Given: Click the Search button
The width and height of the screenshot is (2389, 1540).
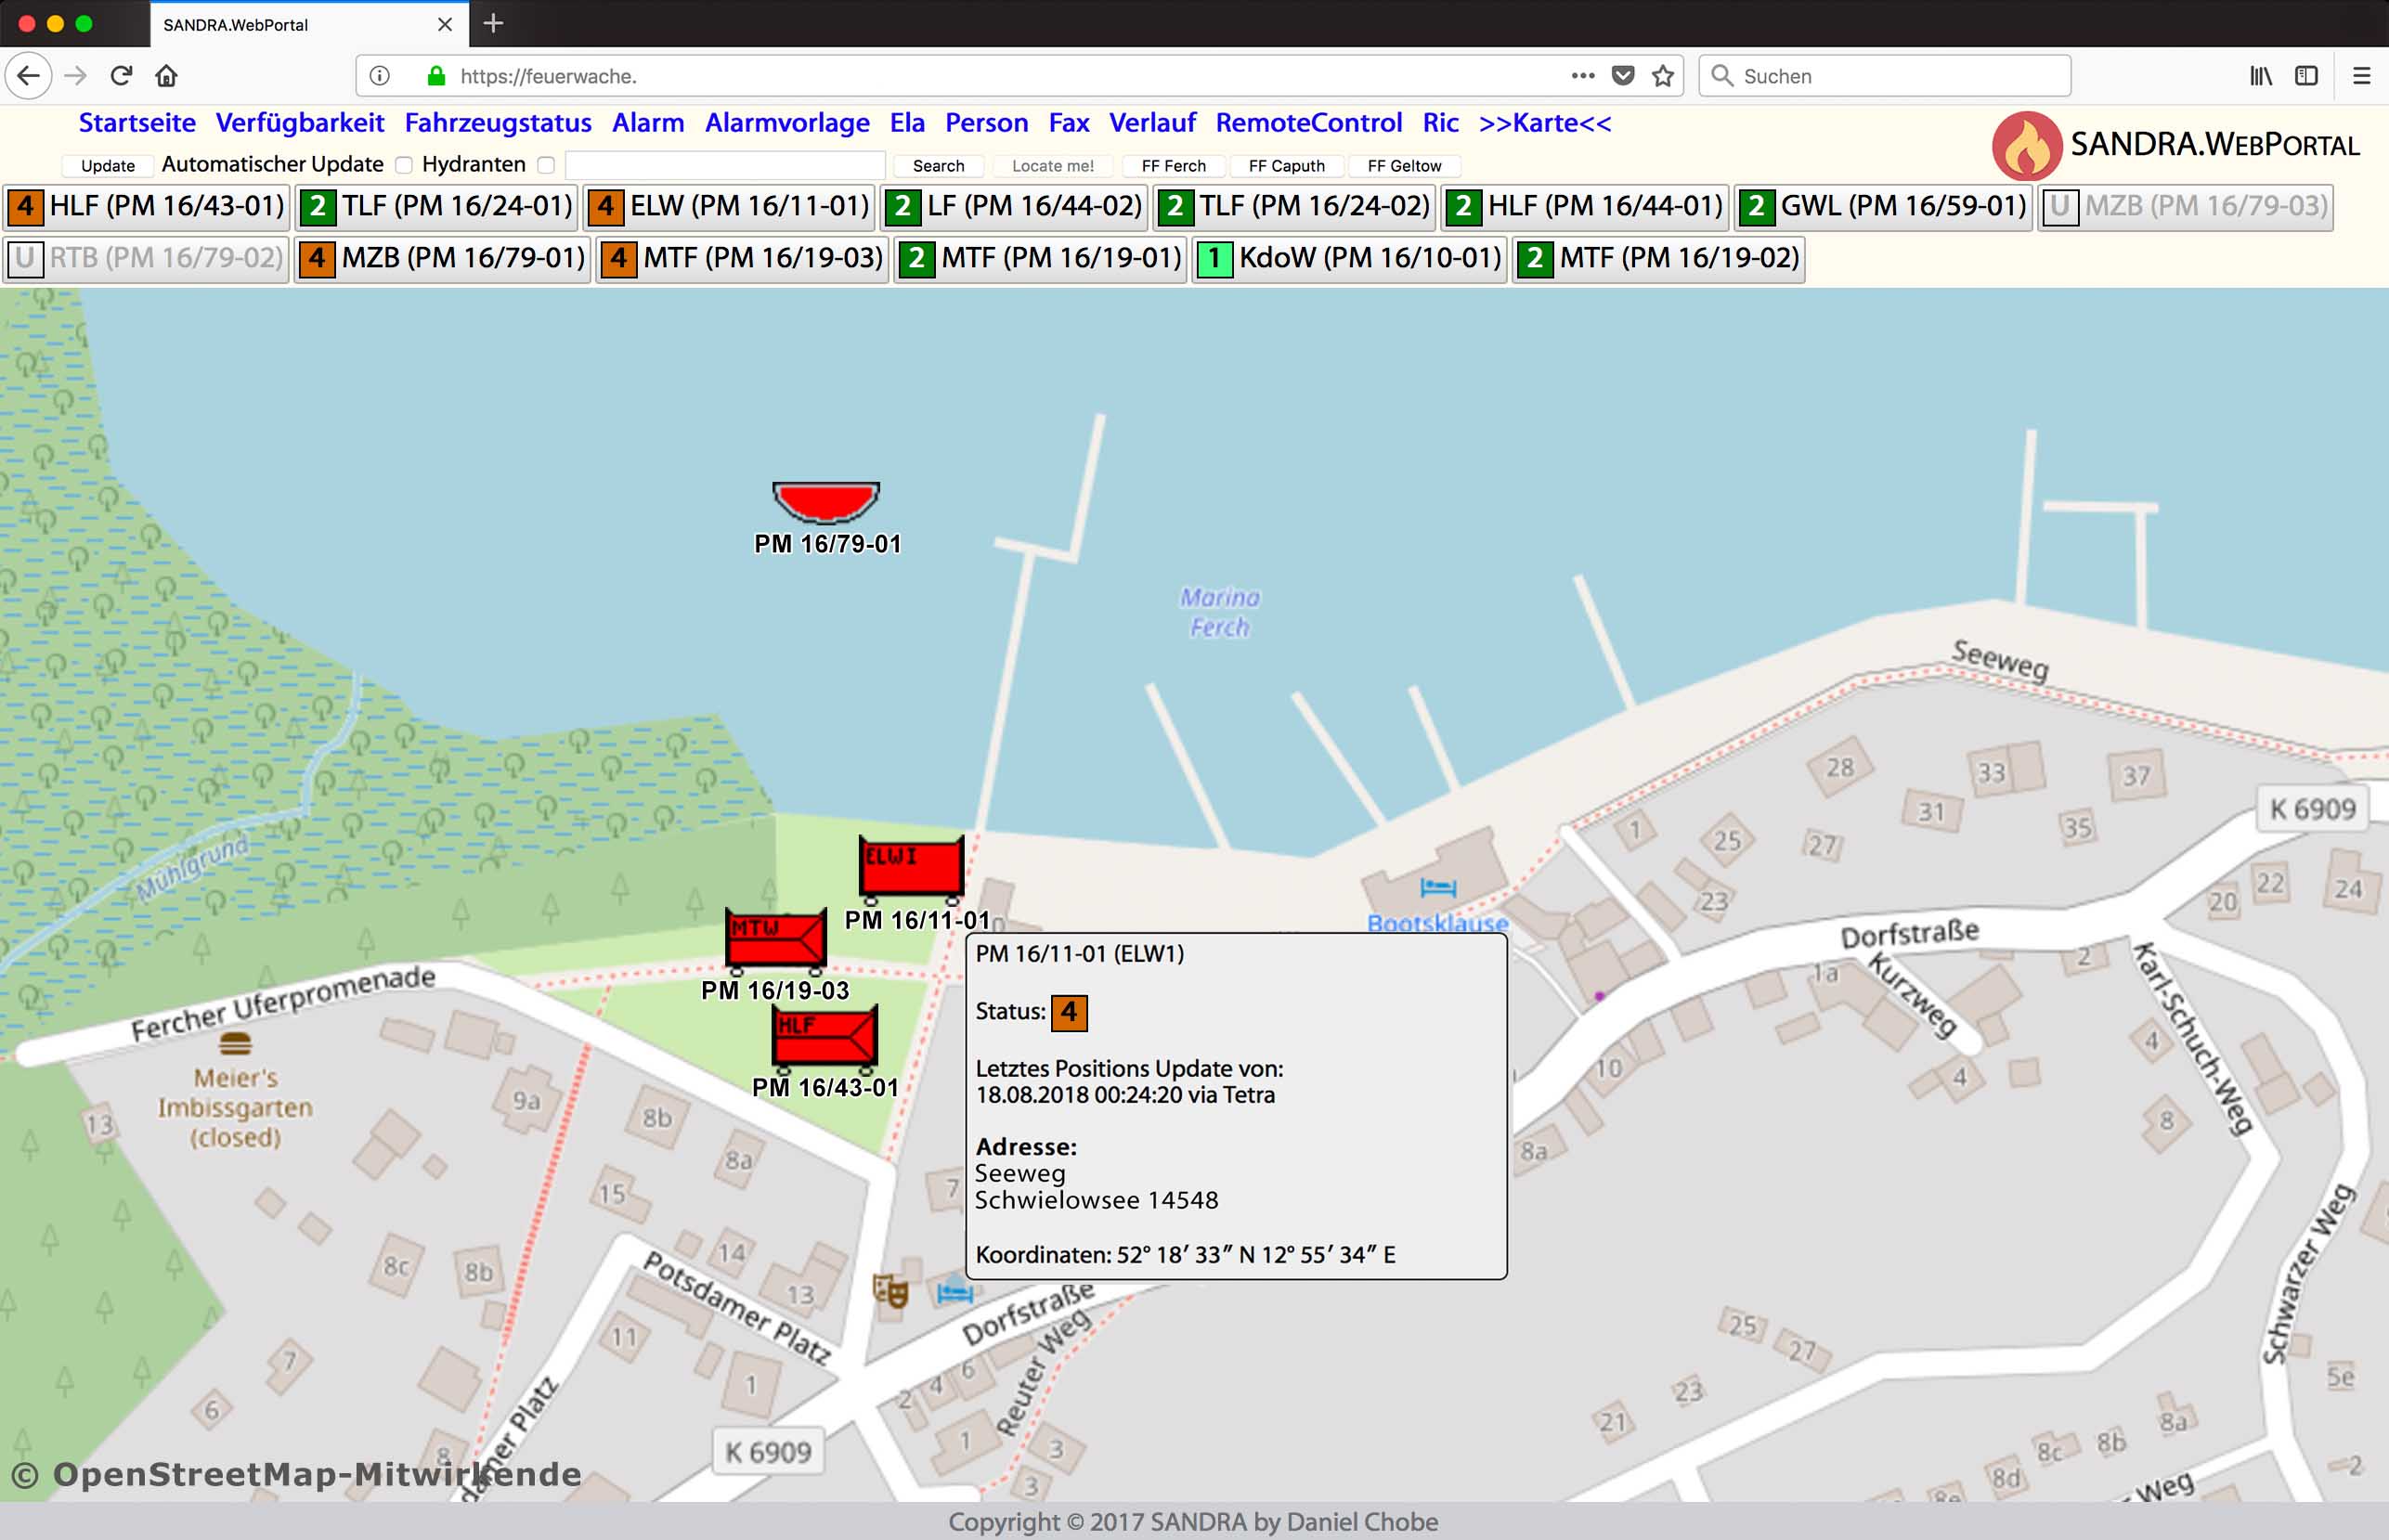Looking at the screenshot, I should coord(938,166).
